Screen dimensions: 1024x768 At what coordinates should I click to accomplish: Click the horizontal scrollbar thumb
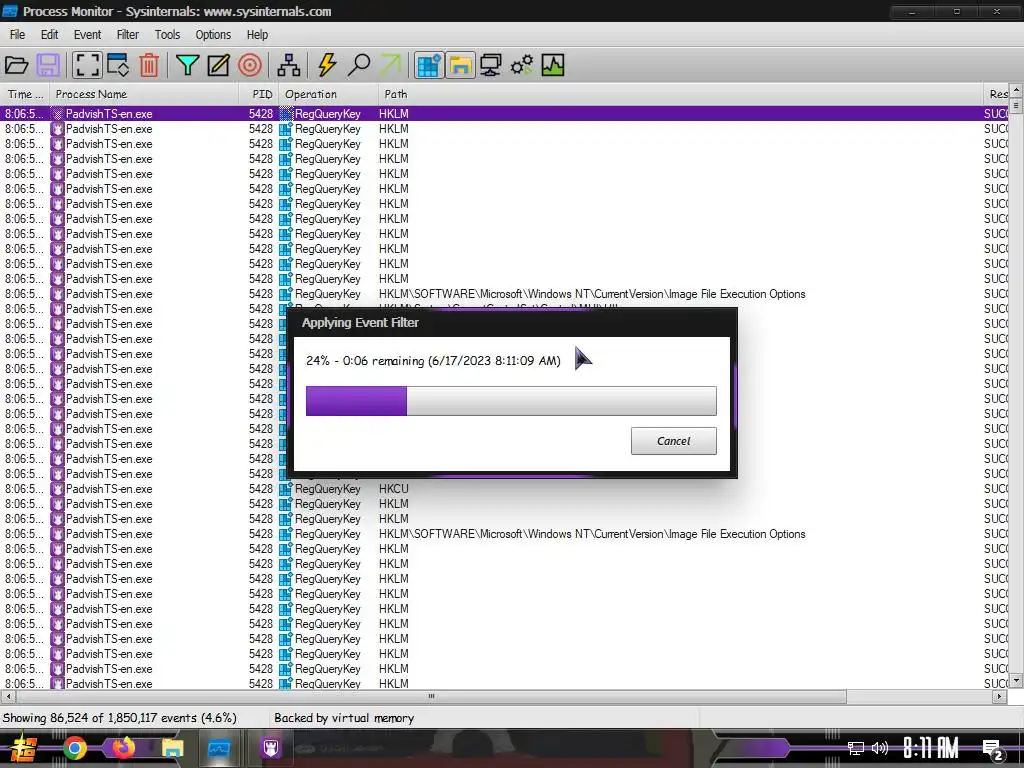pyautogui.click(x=430, y=696)
